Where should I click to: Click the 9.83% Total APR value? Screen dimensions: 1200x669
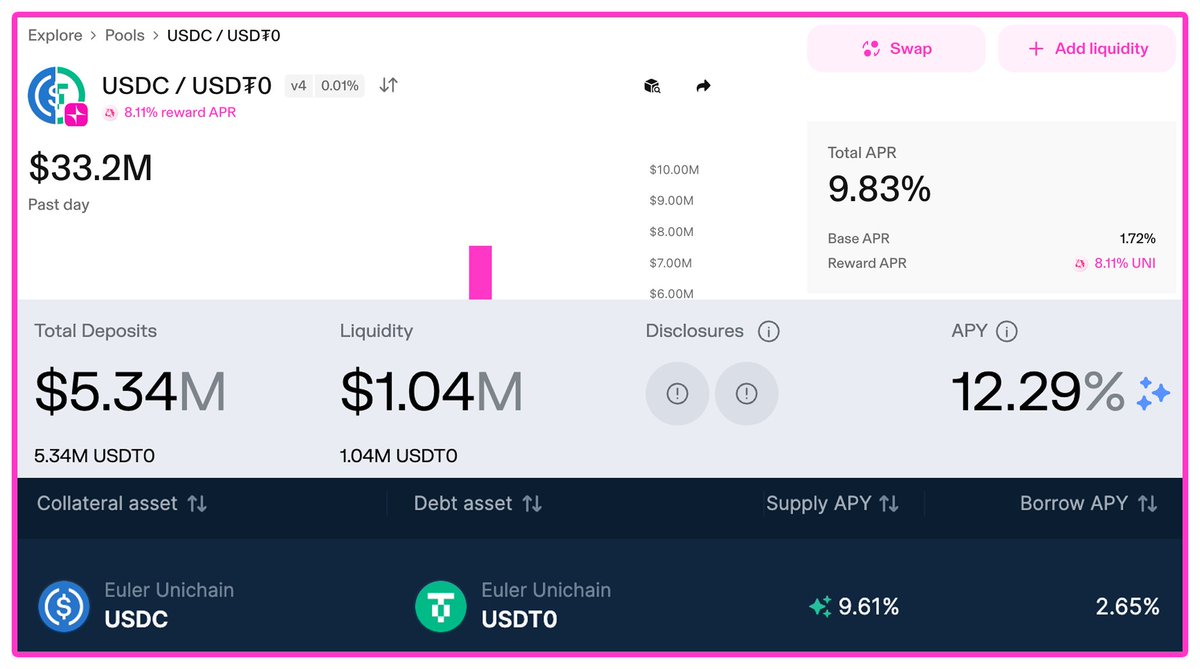click(879, 188)
